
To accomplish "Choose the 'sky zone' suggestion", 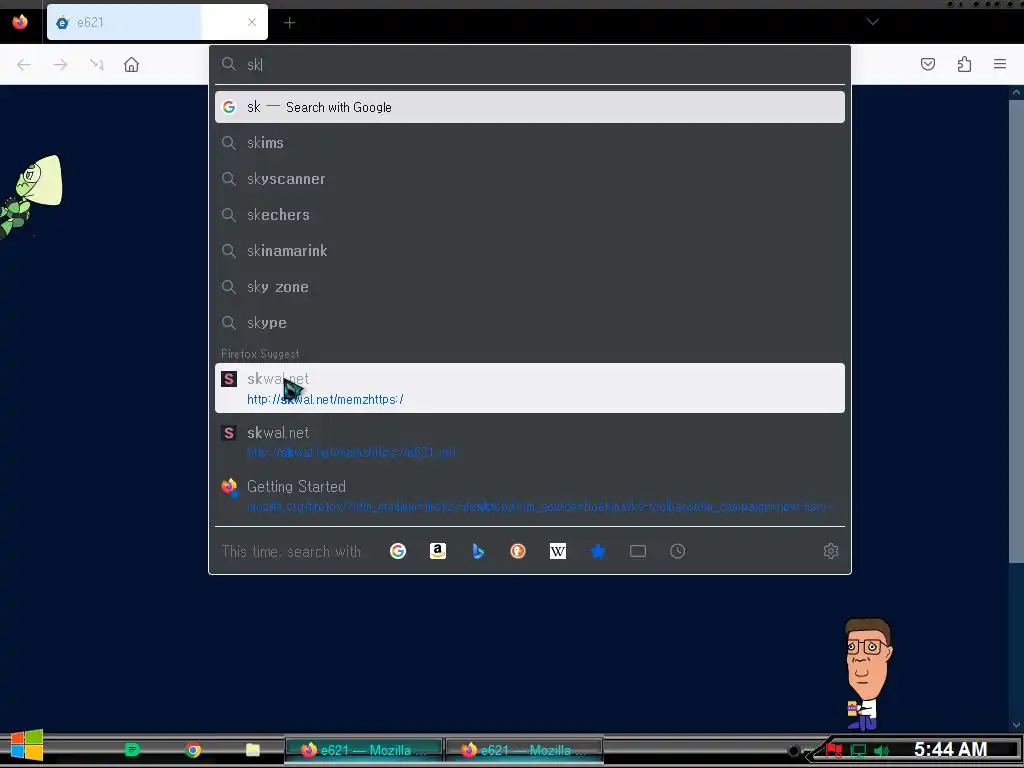I will tap(530, 287).
